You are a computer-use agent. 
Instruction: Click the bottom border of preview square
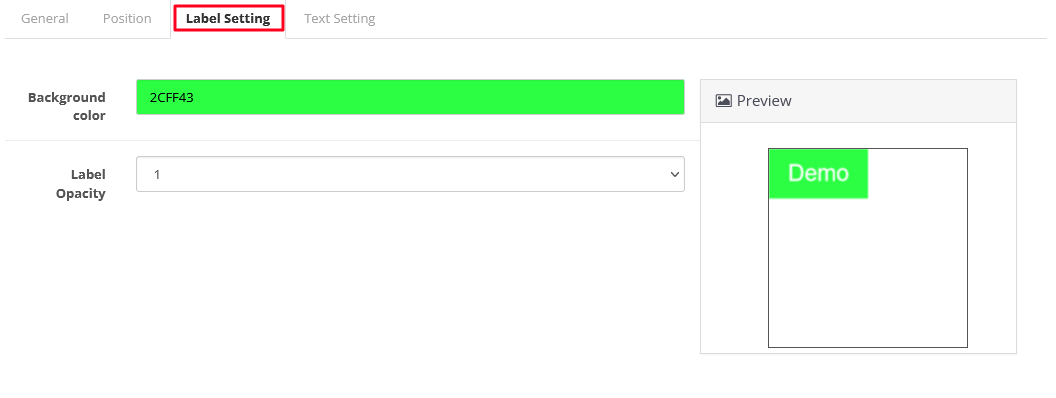click(868, 347)
